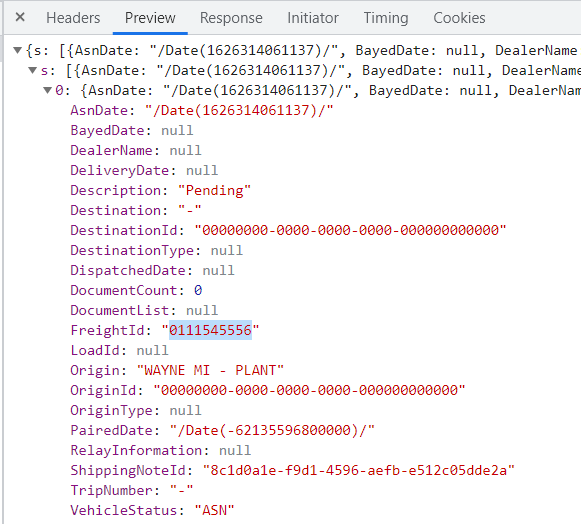Open the Timing tab
Screen dimensions: 581x524
[x=386, y=18]
